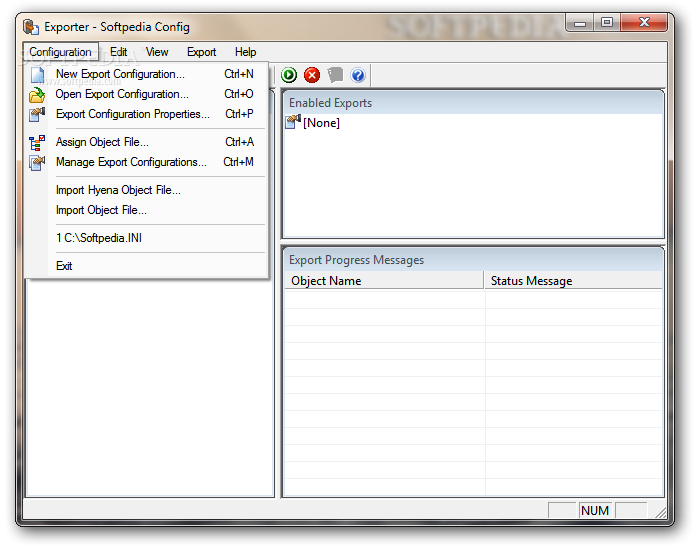
Task: Choose Manage Export Configurations... entry
Action: pos(147,162)
